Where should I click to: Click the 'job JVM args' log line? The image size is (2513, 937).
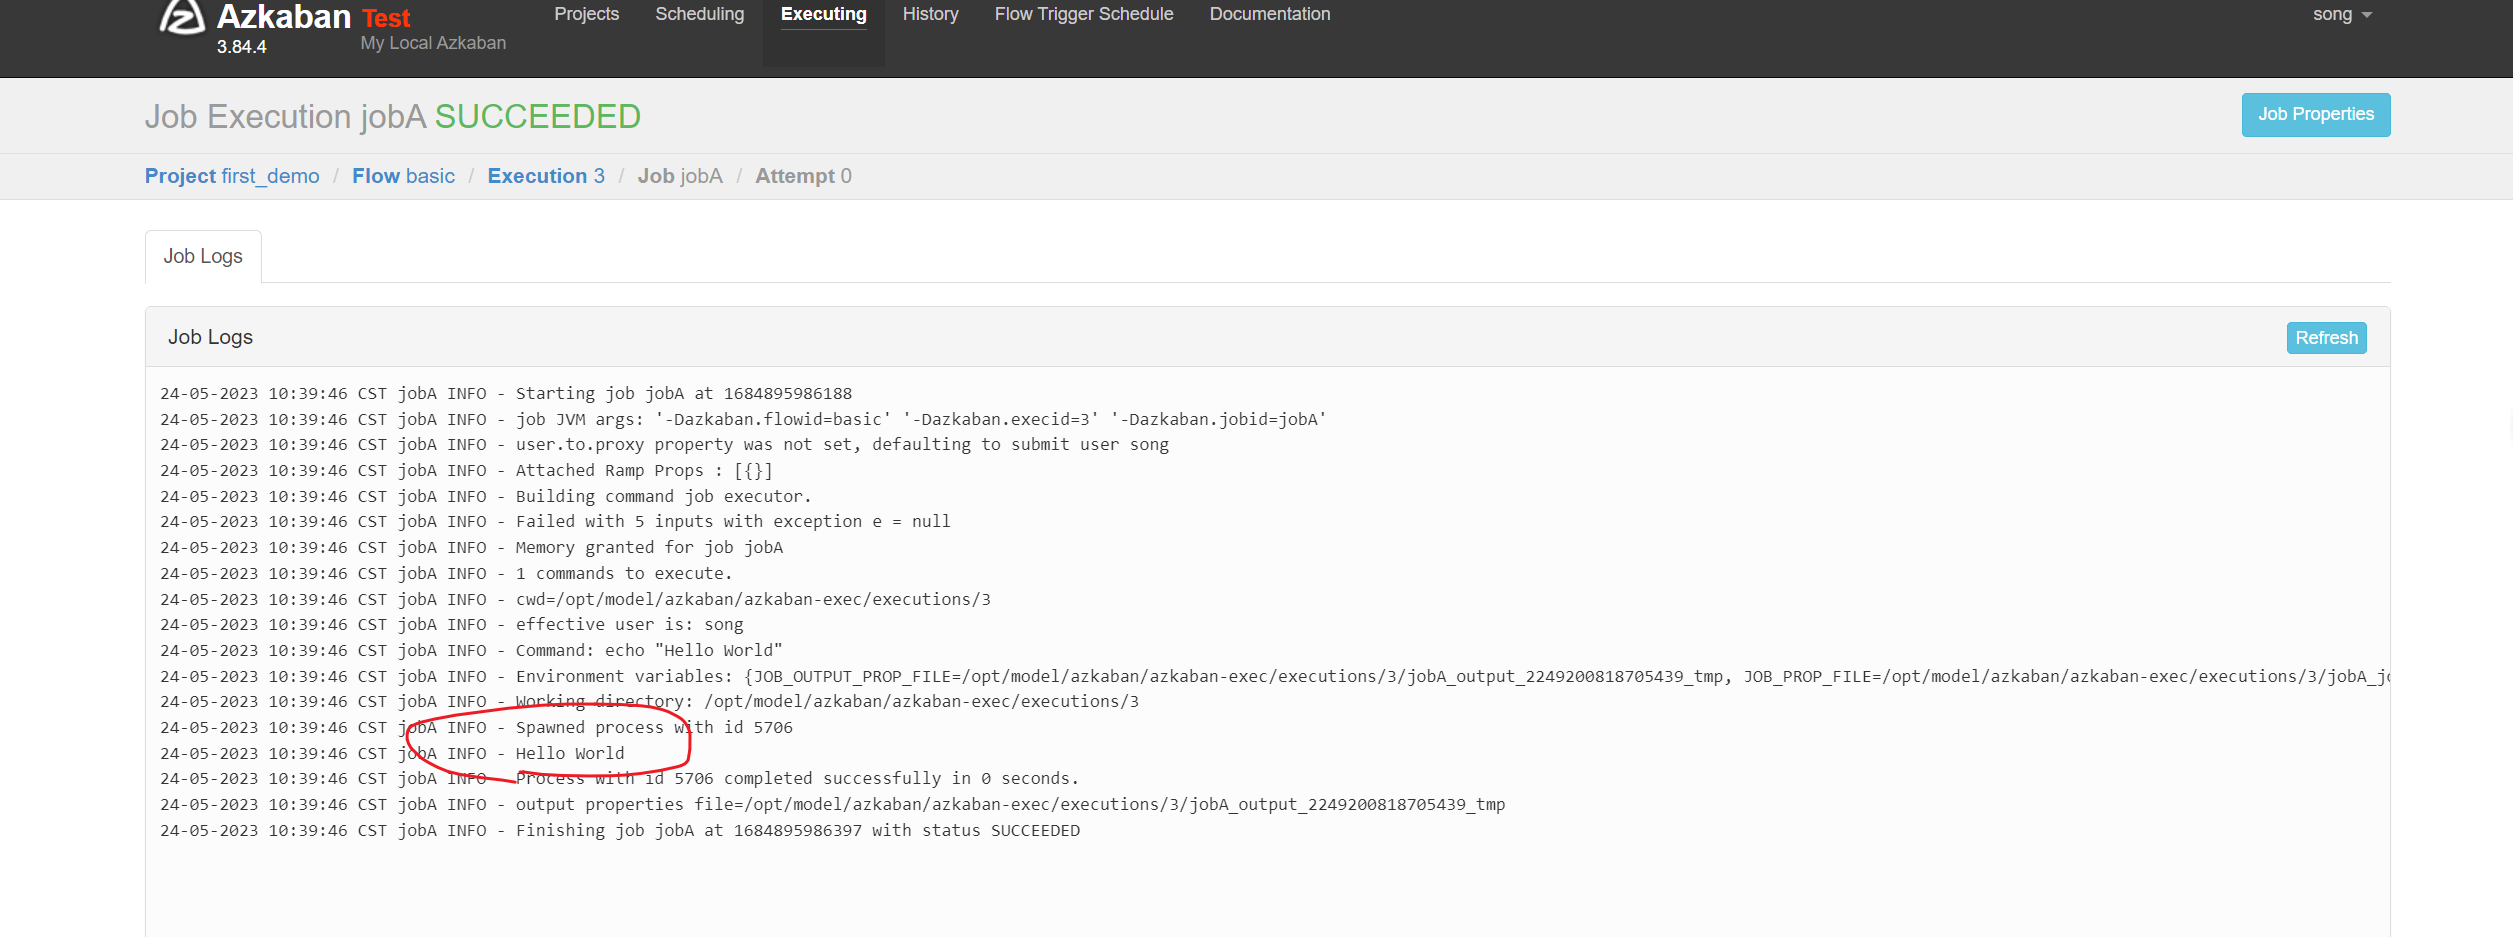(743, 420)
